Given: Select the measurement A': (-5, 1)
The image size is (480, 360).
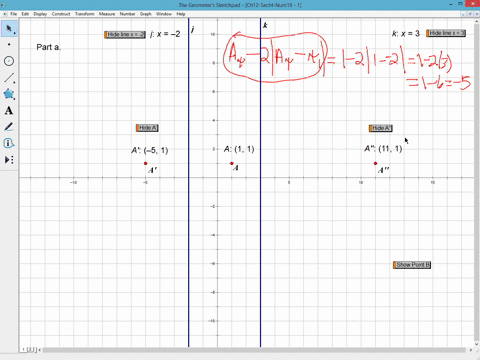Looking at the screenshot, I should coord(150,150).
